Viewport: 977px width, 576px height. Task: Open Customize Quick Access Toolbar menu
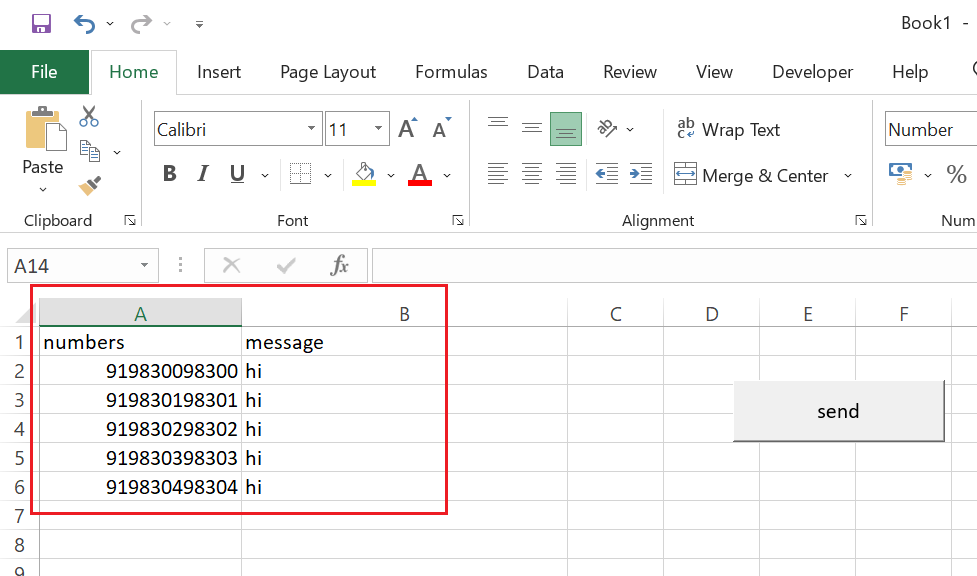pyautogui.click(x=199, y=24)
